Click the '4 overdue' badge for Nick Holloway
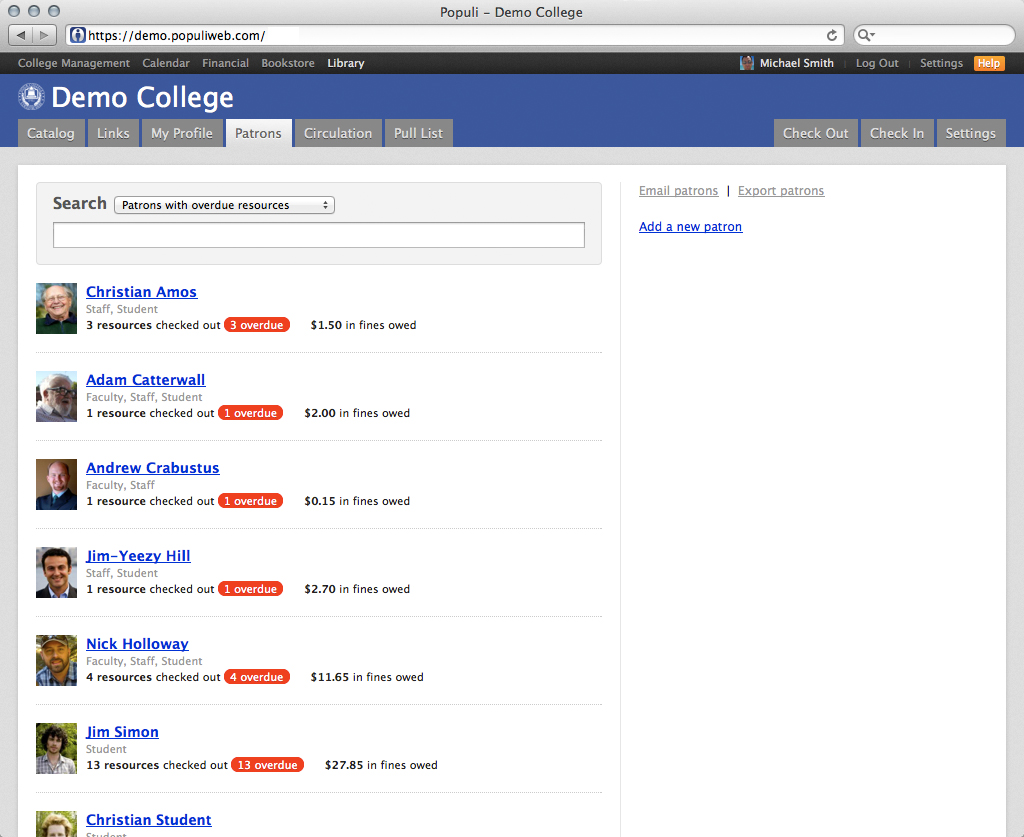Image resolution: width=1024 pixels, height=837 pixels. coord(257,677)
